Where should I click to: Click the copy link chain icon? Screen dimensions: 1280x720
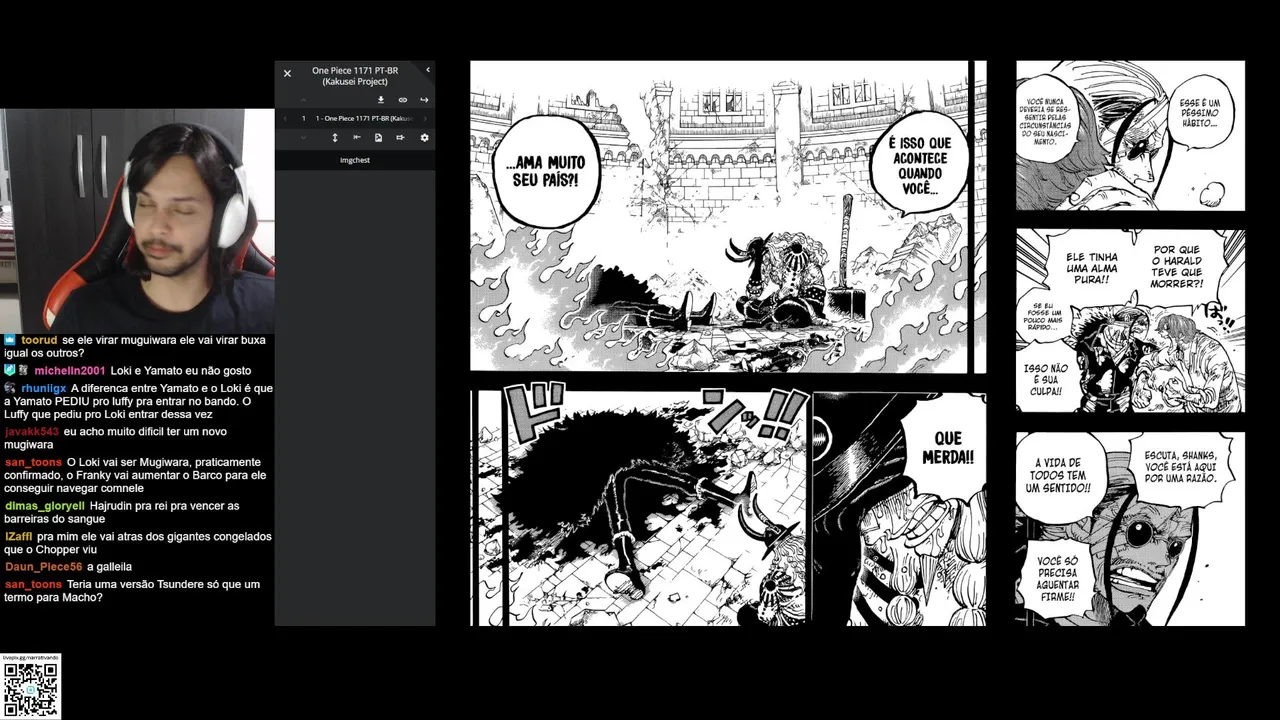(403, 100)
